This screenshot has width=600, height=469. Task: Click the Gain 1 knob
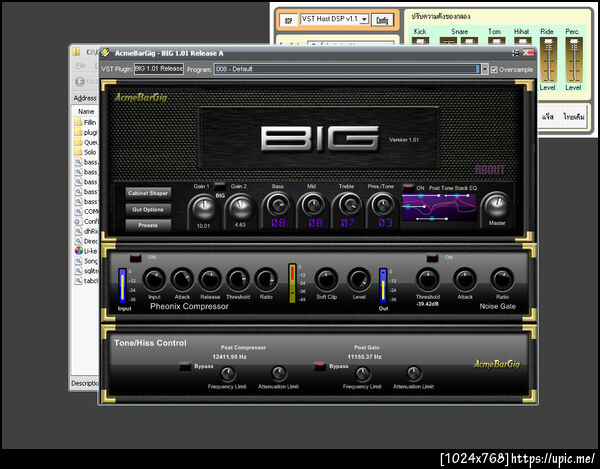(x=204, y=207)
